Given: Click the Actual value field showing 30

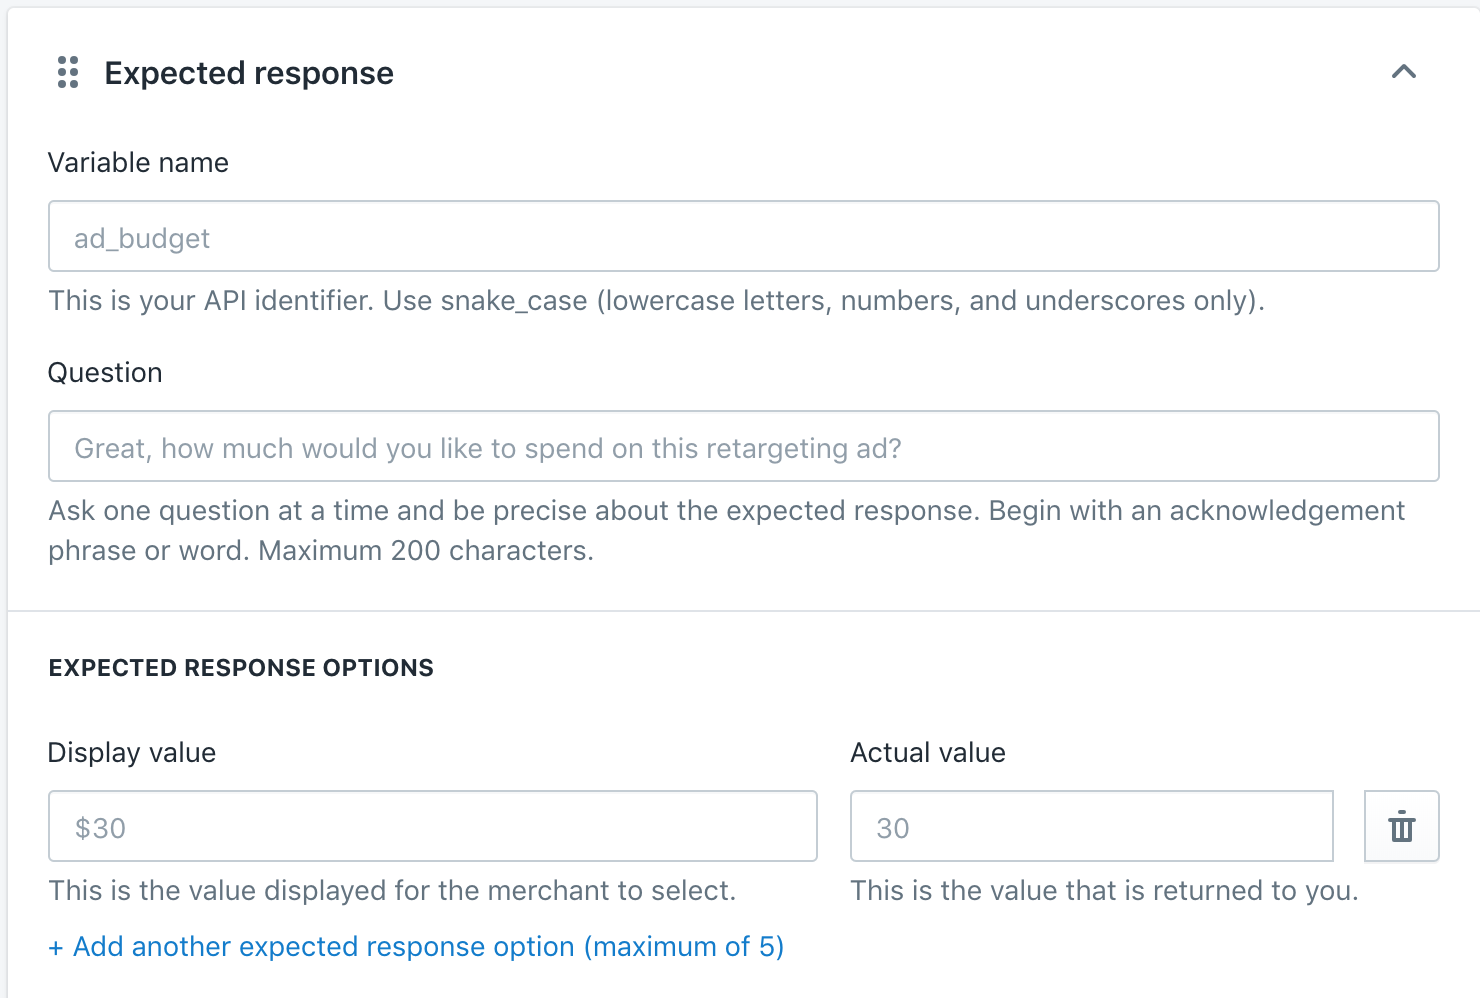Looking at the screenshot, I should 1092,826.
